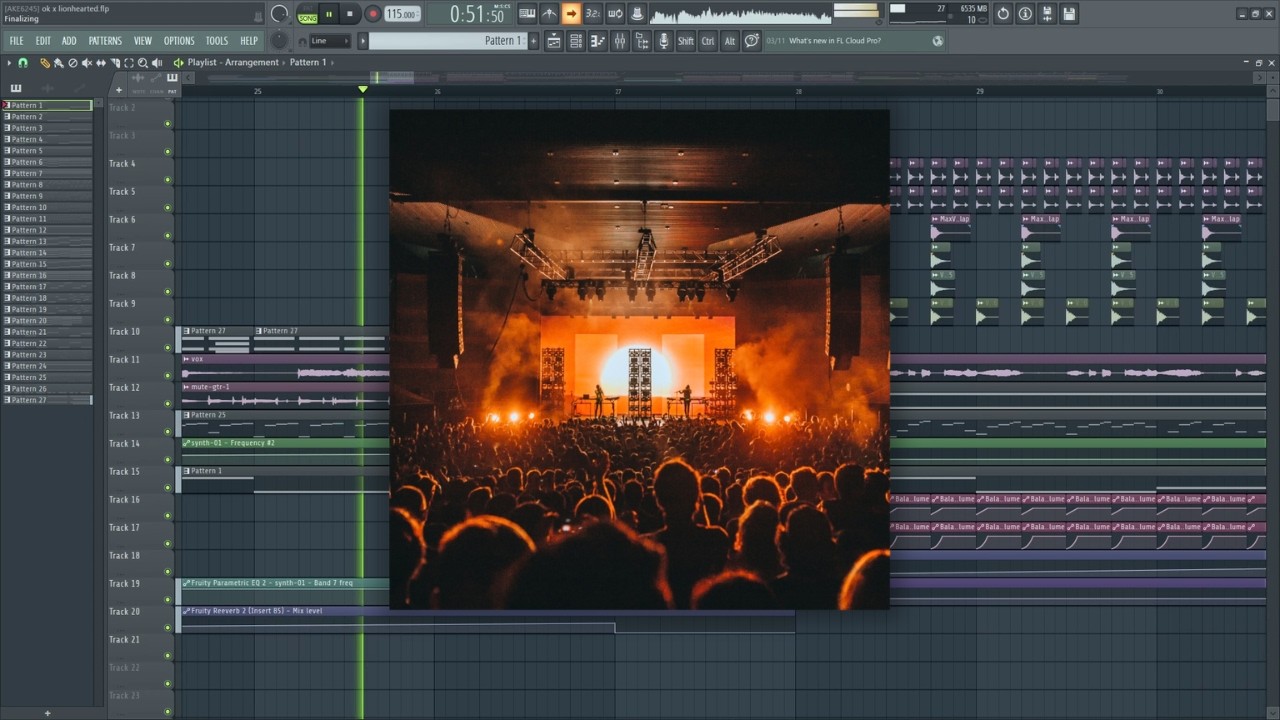Select the Draw pencil tool
The image size is (1280, 720).
click(x=45, y=62)
